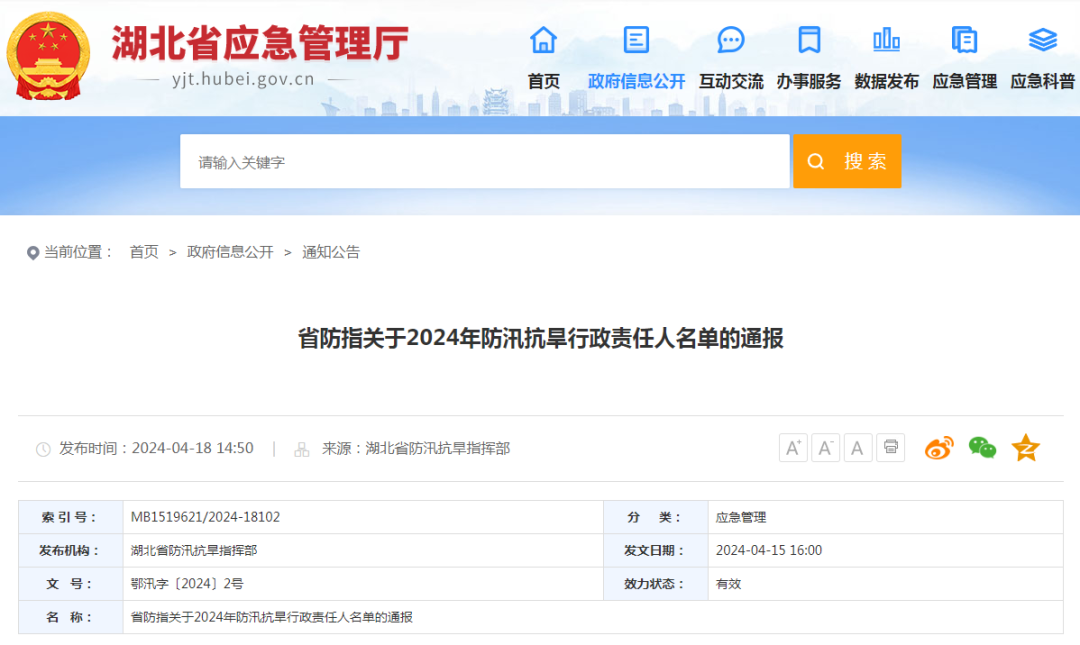Share the article via WeChat

[x=983, y=448]
